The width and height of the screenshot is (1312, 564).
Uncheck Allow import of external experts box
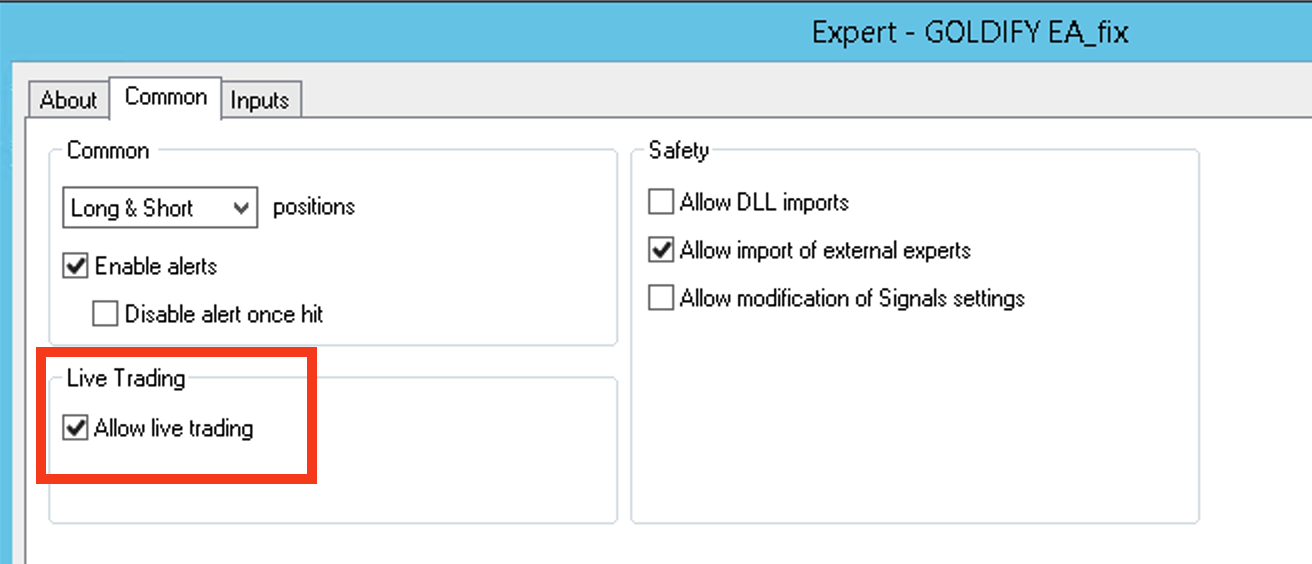click(661, 250)
